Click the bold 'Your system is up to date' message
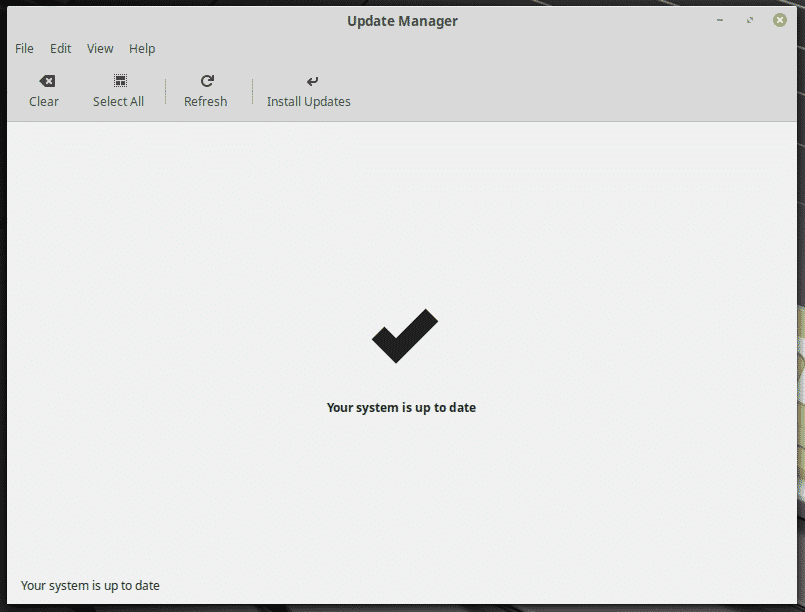805x612 pixels. click(x=401, y=408)
